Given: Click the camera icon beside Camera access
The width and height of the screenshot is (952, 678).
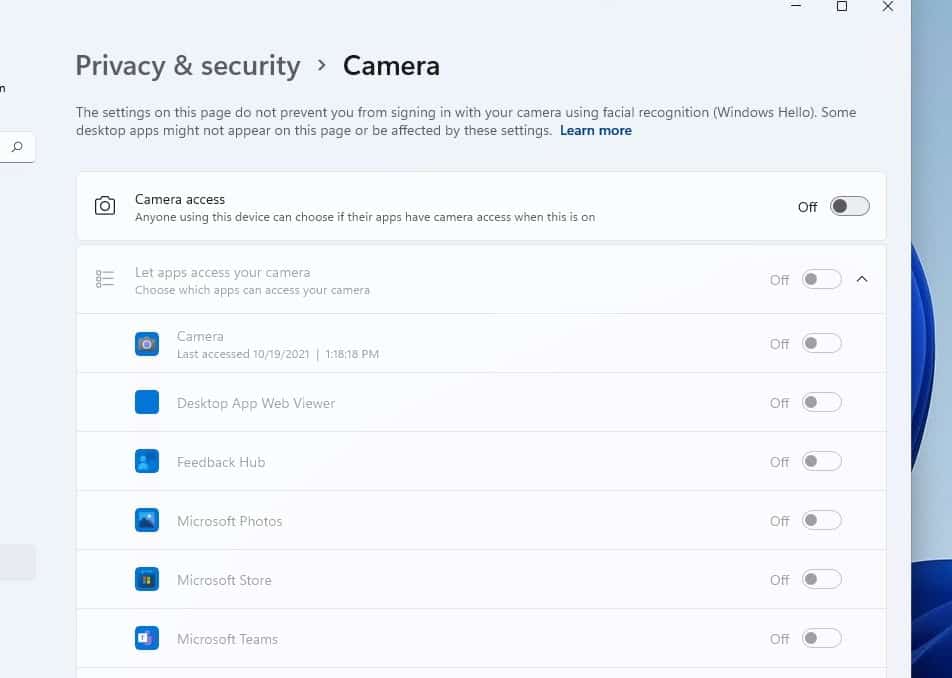Looking at the screenshot, I should click(x=105, y=206).
